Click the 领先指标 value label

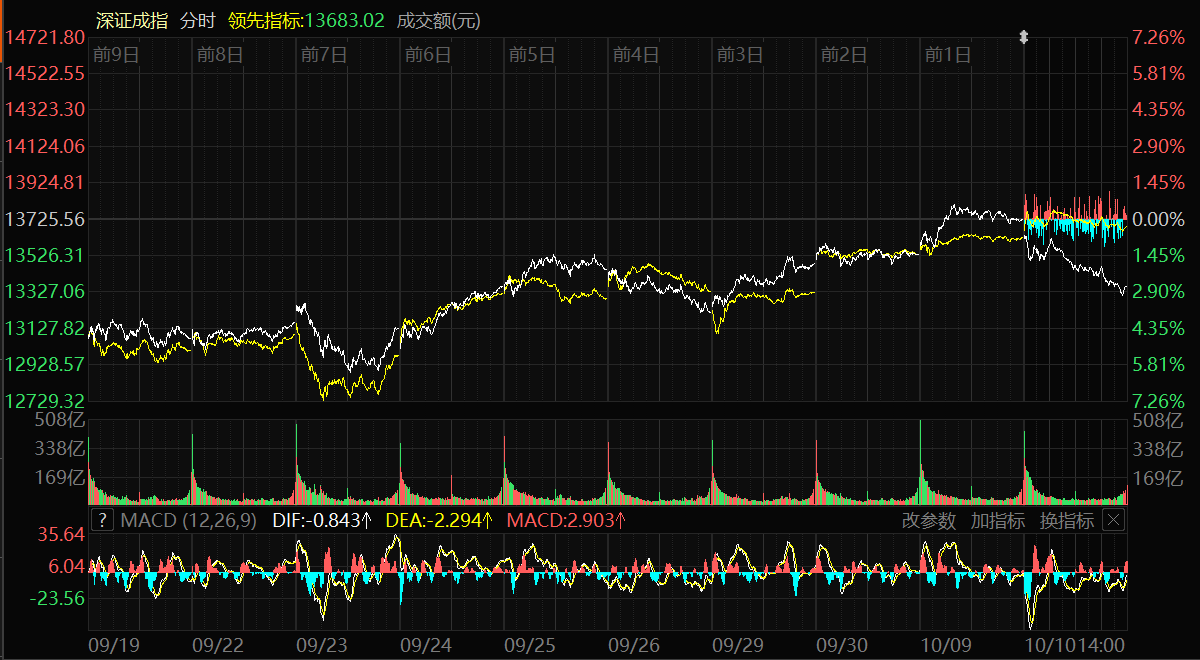(306, 20)
